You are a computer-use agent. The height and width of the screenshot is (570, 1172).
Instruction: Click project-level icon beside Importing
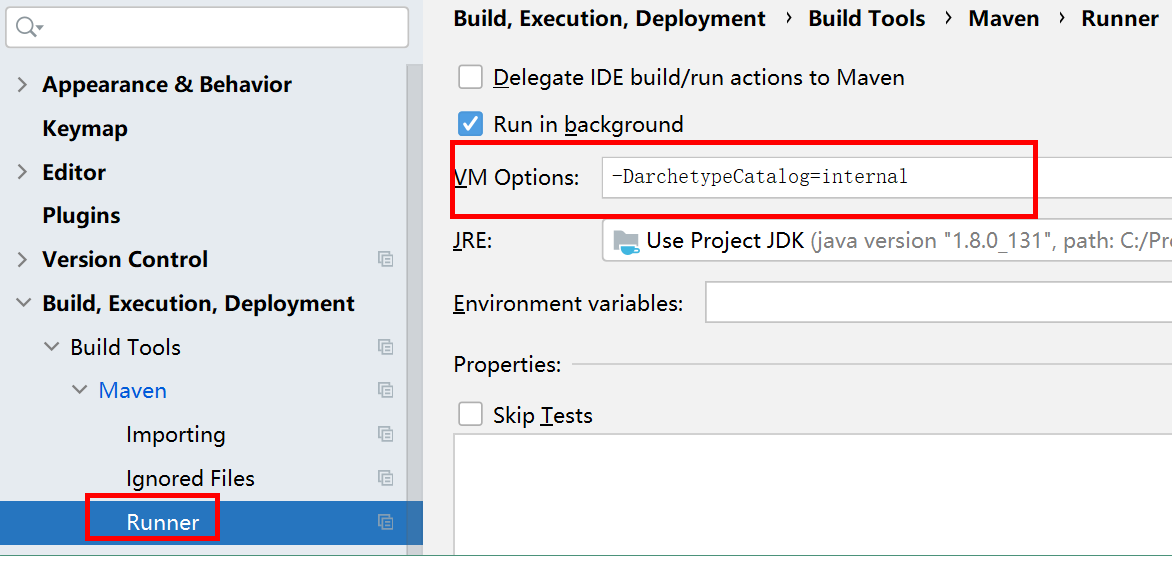coord(385,434)
